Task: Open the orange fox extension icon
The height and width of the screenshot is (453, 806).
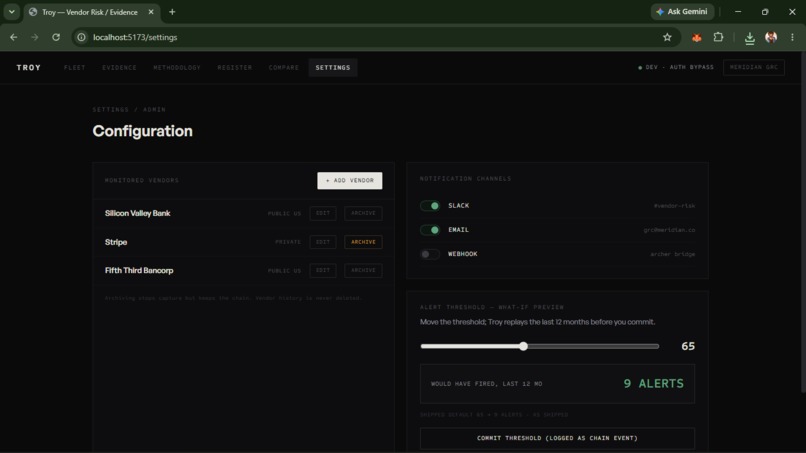Action: (x=697, y=37)
